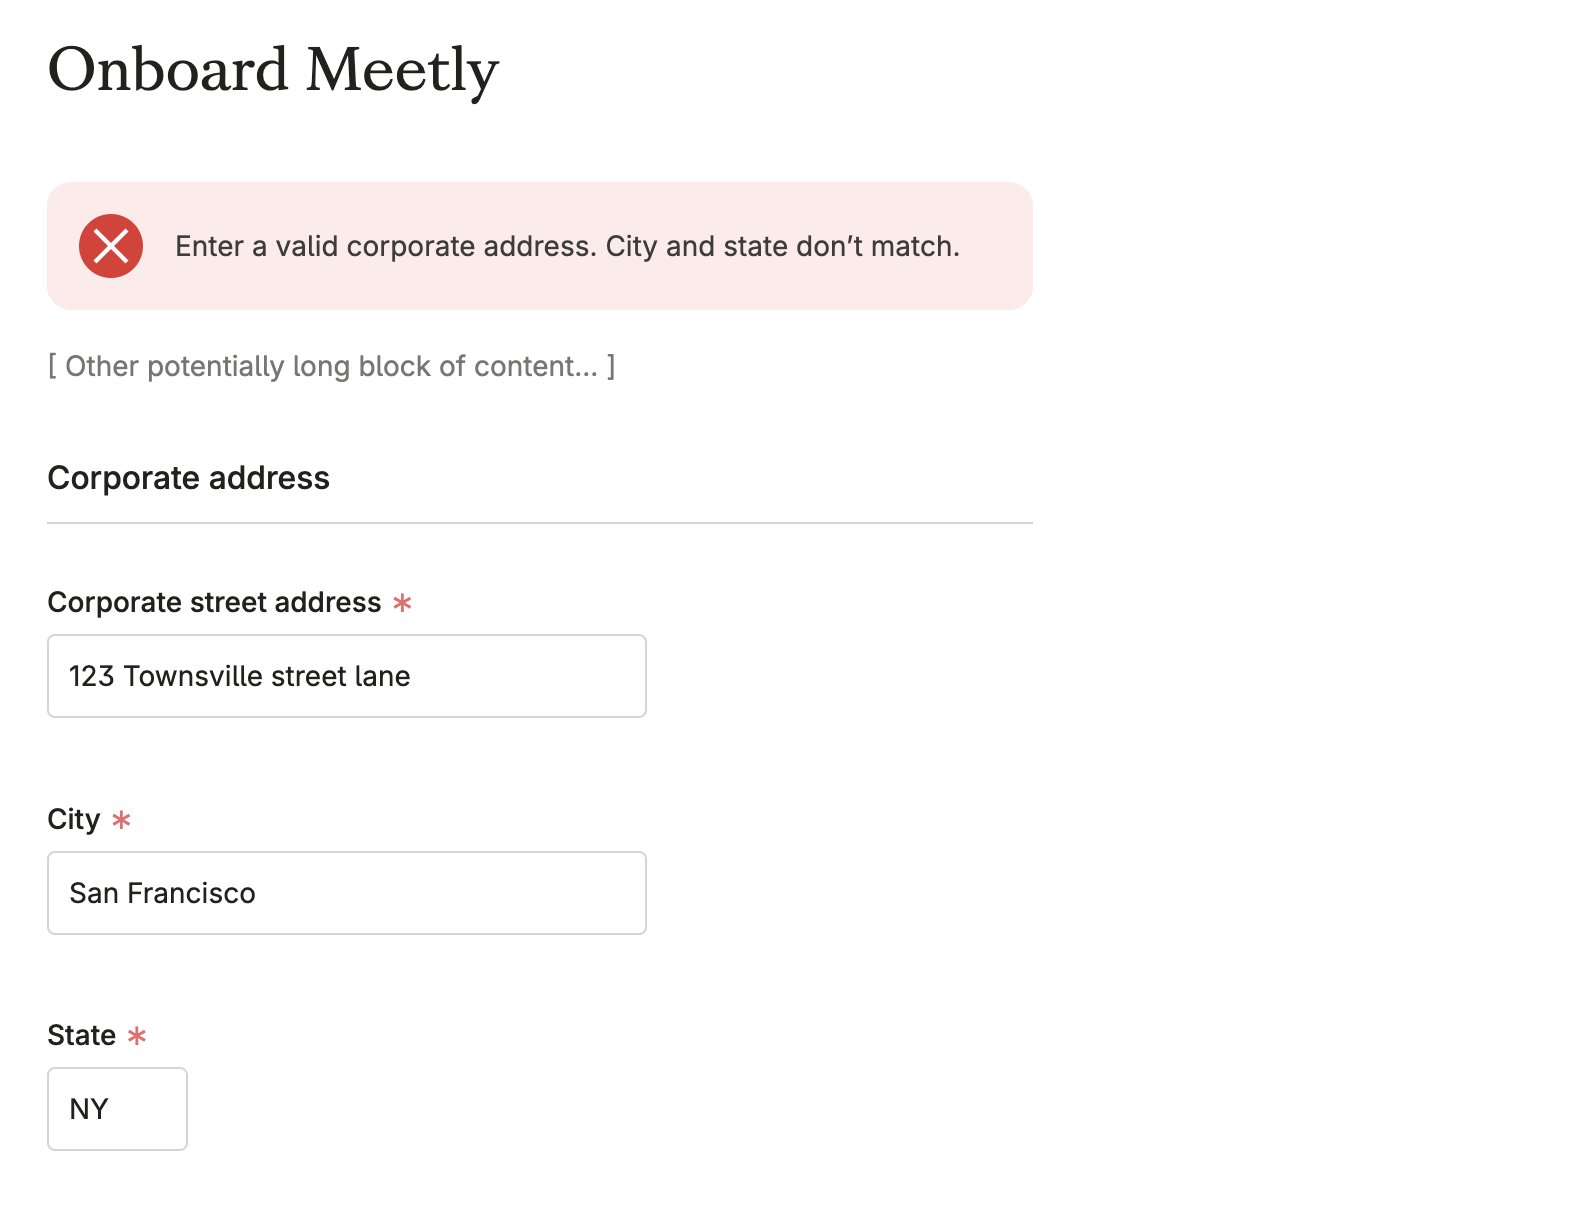Click inside the City text field

346,893
